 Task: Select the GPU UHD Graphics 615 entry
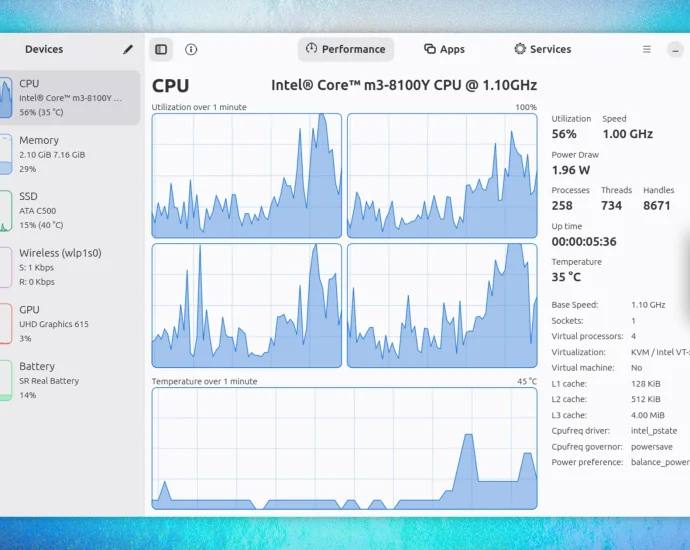(x=70, y=323)
